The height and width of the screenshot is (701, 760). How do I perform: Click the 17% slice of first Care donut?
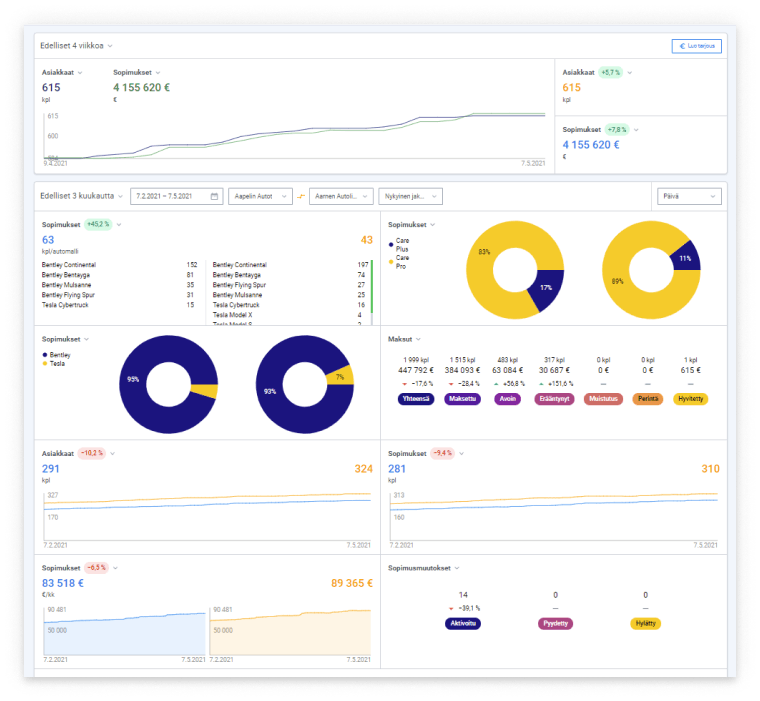pos(548,289)
